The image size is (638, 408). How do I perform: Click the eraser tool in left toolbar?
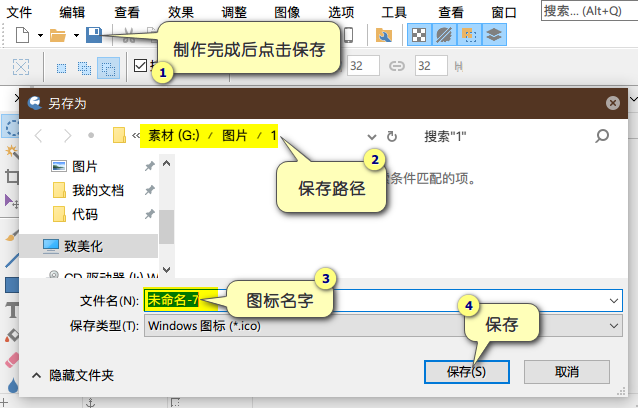pos(12,359)
